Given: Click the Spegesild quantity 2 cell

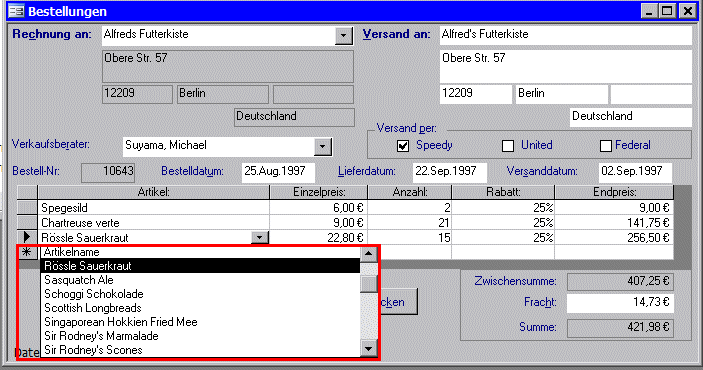Looking at the screenshot, I should click(410, 208).
